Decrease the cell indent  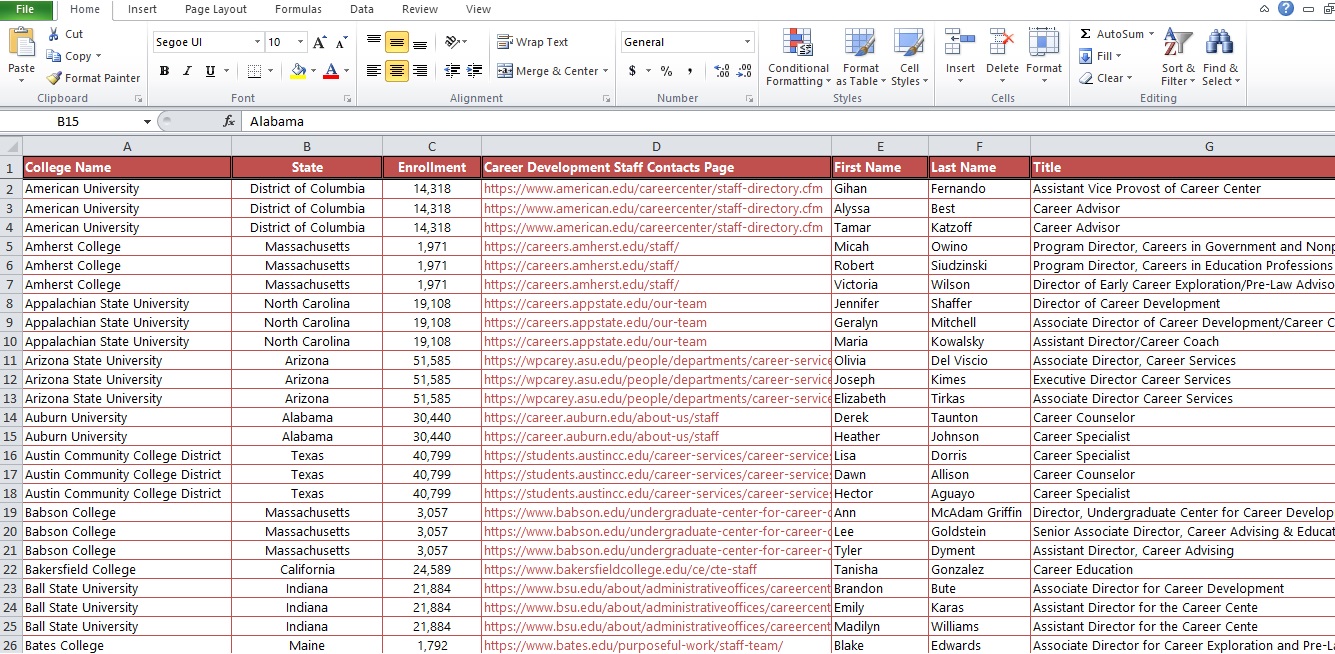click(452, 71)
